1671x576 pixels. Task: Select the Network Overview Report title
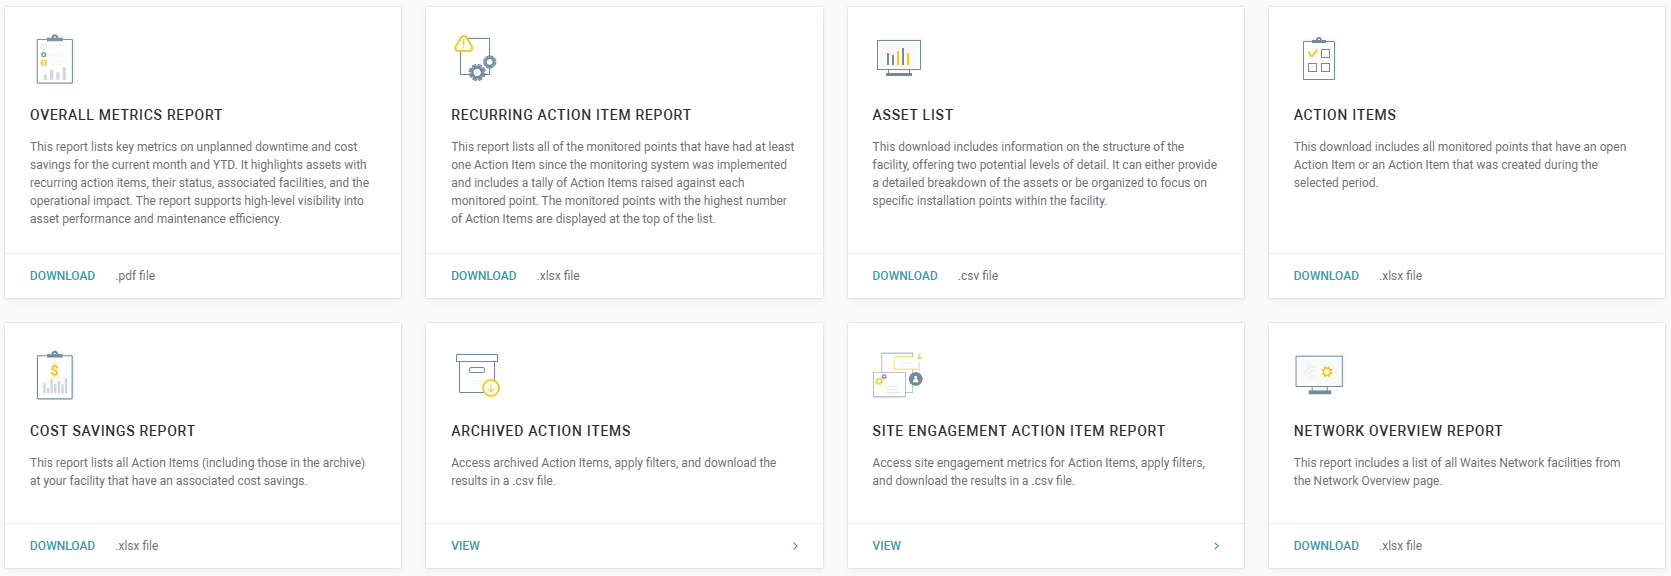[x=1398, y=431]
